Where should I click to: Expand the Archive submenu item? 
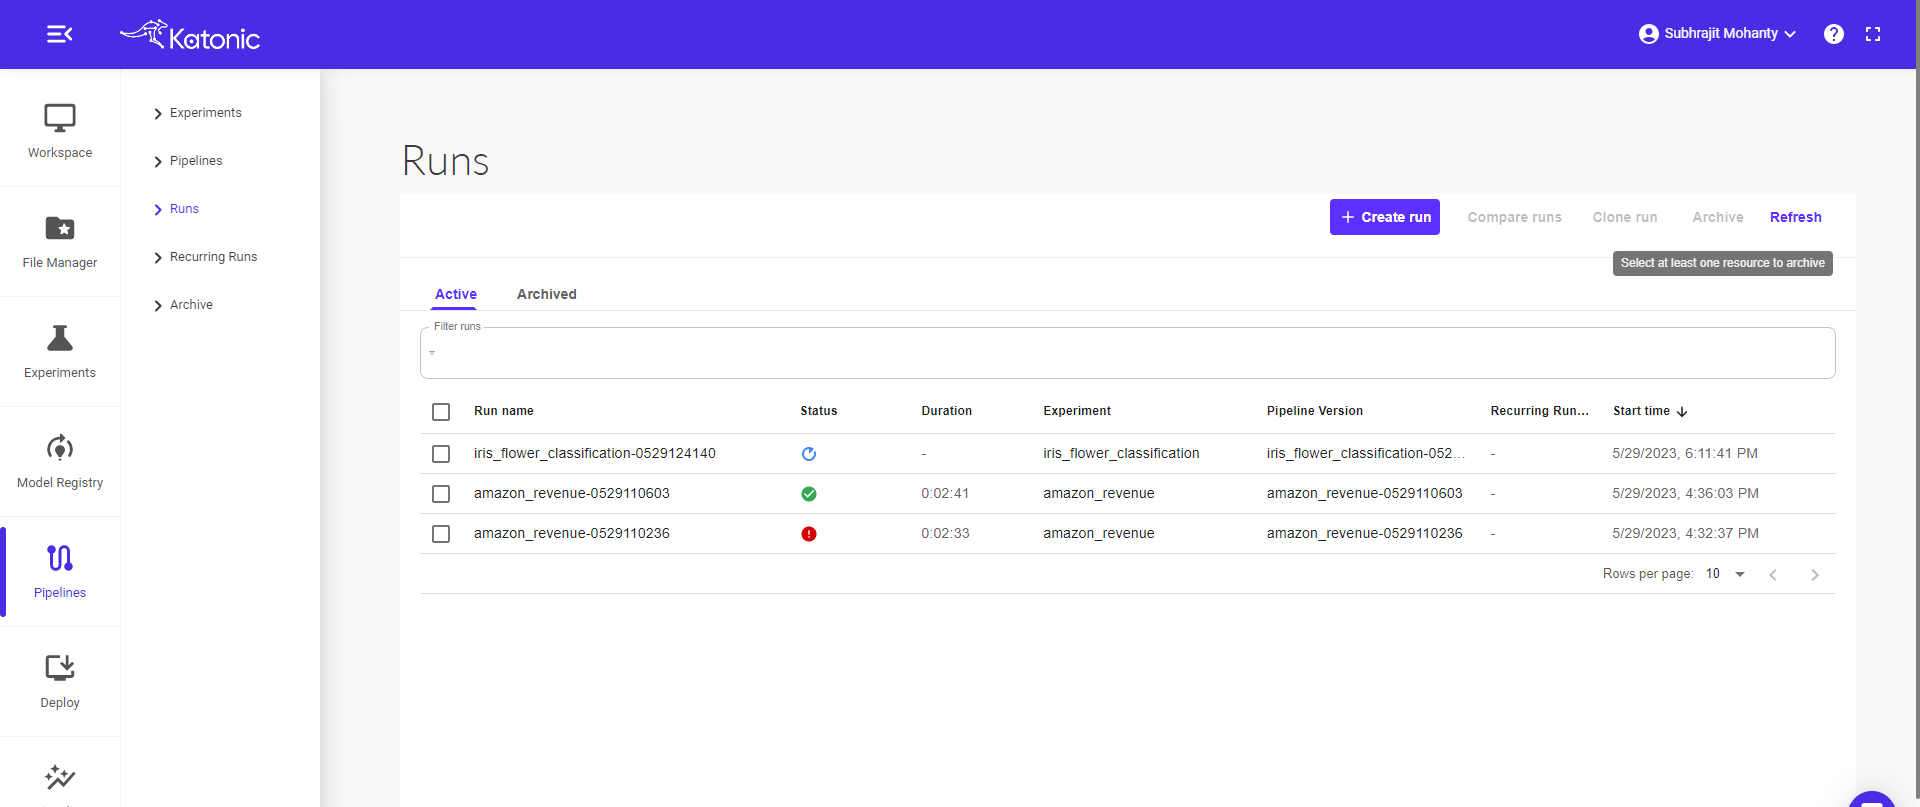click(183, 305)
